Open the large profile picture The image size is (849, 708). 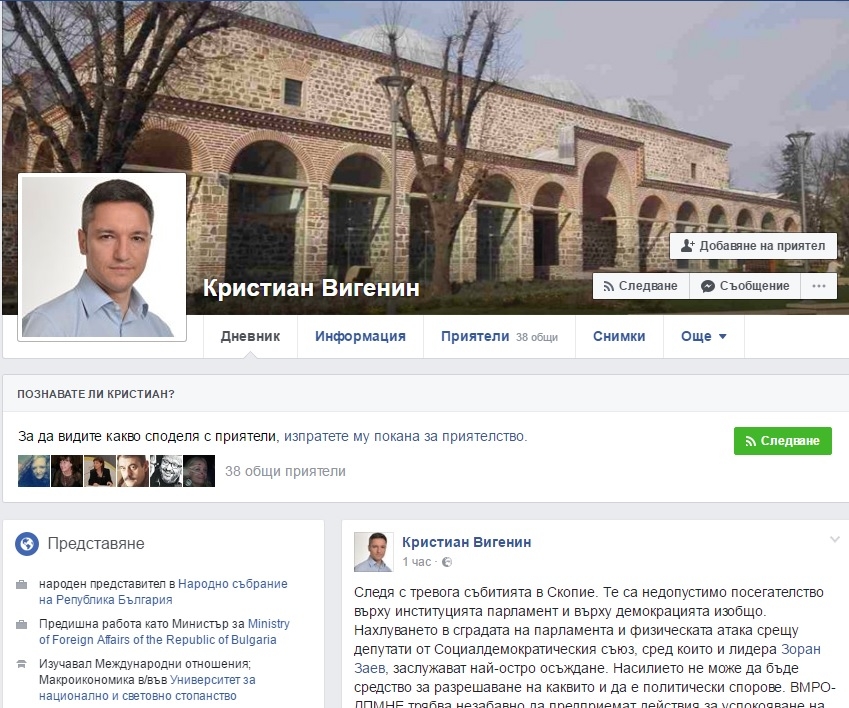click(x=102, y=257)
